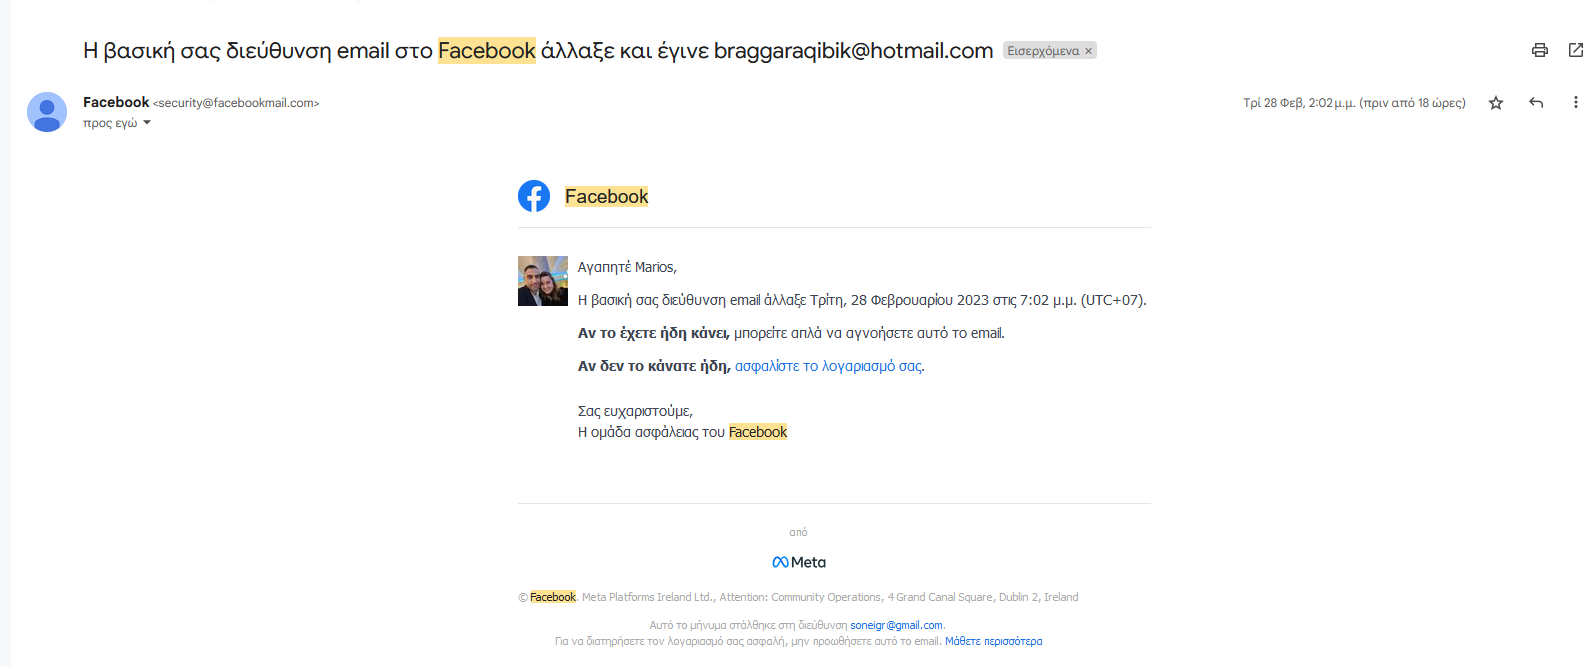Click the Εισερχόμενα label tag
Viewport: 1583px width, 666px height.
pos(1043,51)
